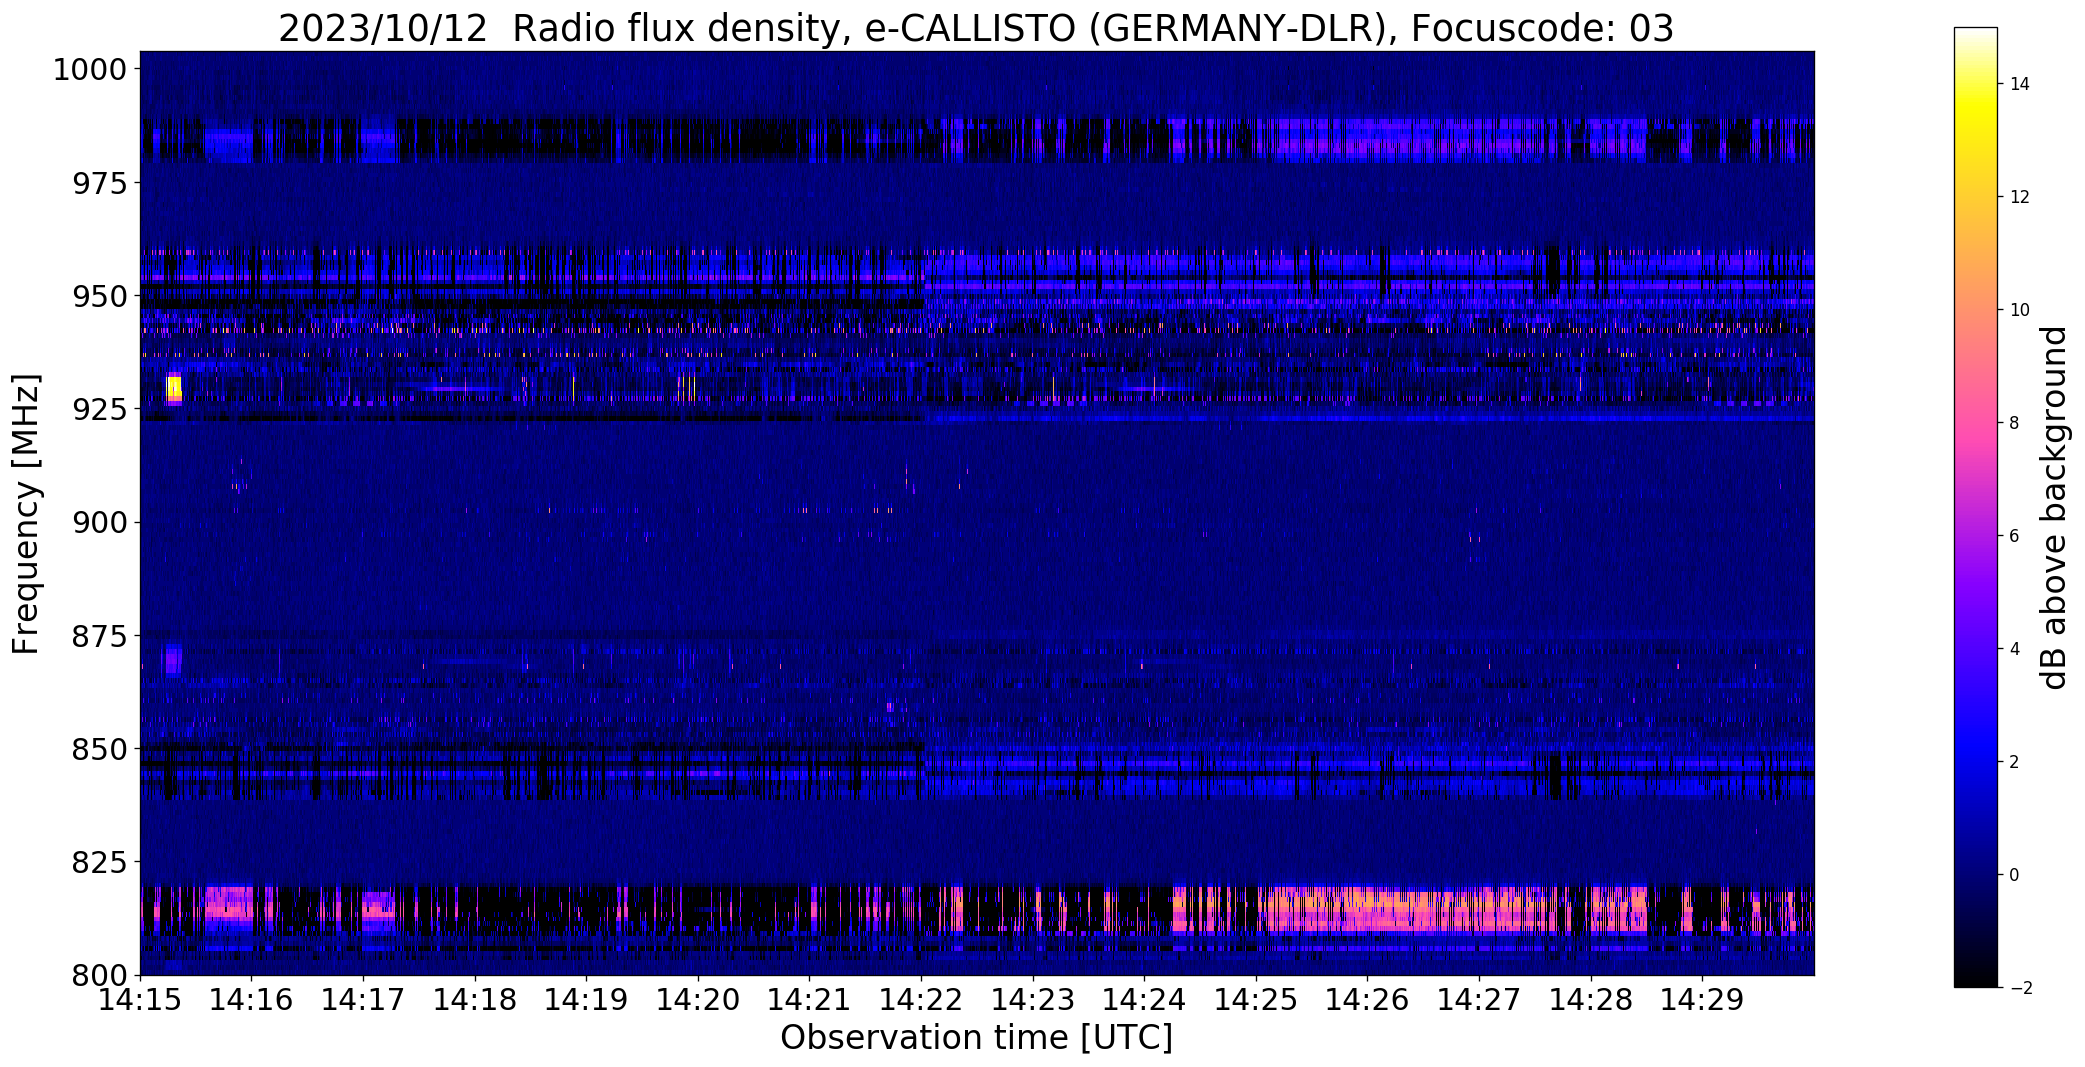Click the 14:18 time tick label
The image size is (2085, 1067).
tap(475, 1000)
